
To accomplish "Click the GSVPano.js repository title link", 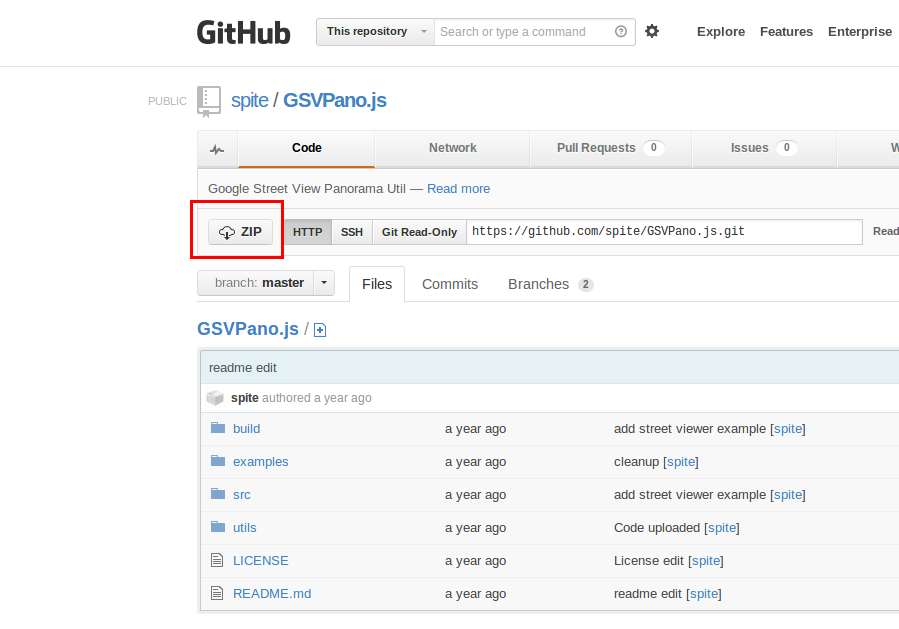I will coord(335,100).
